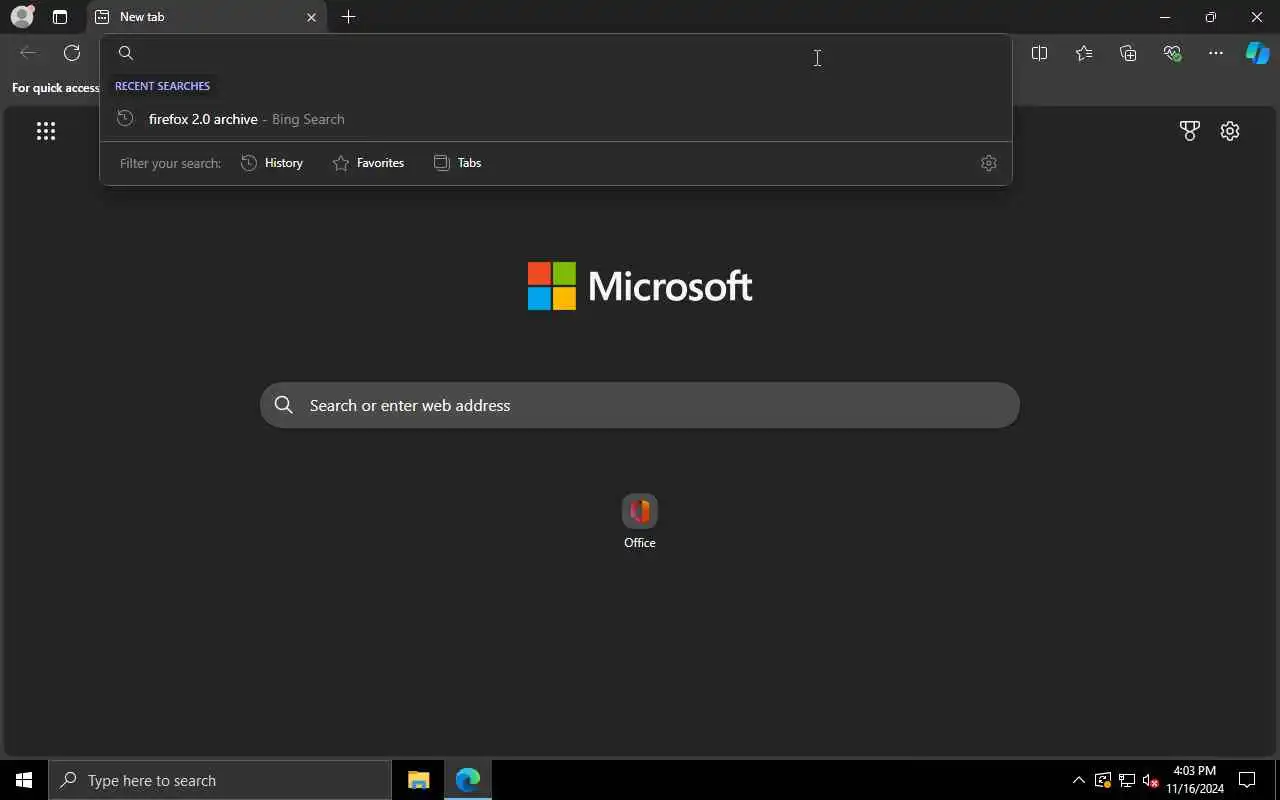
Task: Open the apps grid launcher
Action: (x=46, y=131)
